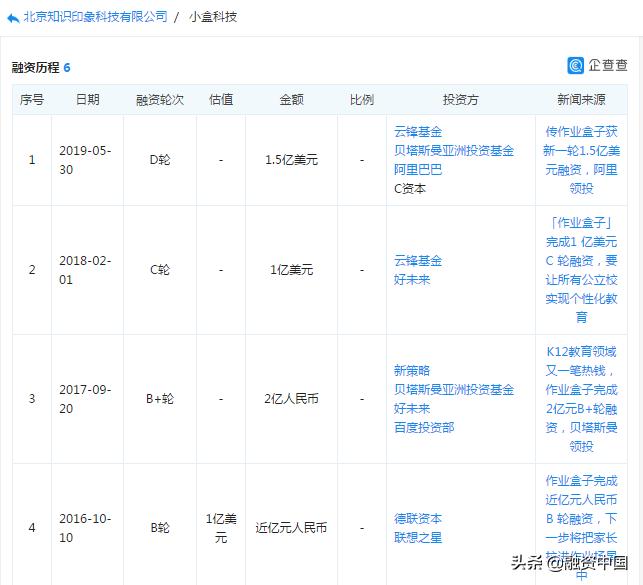Open 云锋基金 investor link in C轮 row
The image size is (643, 585).
[418, 261]
